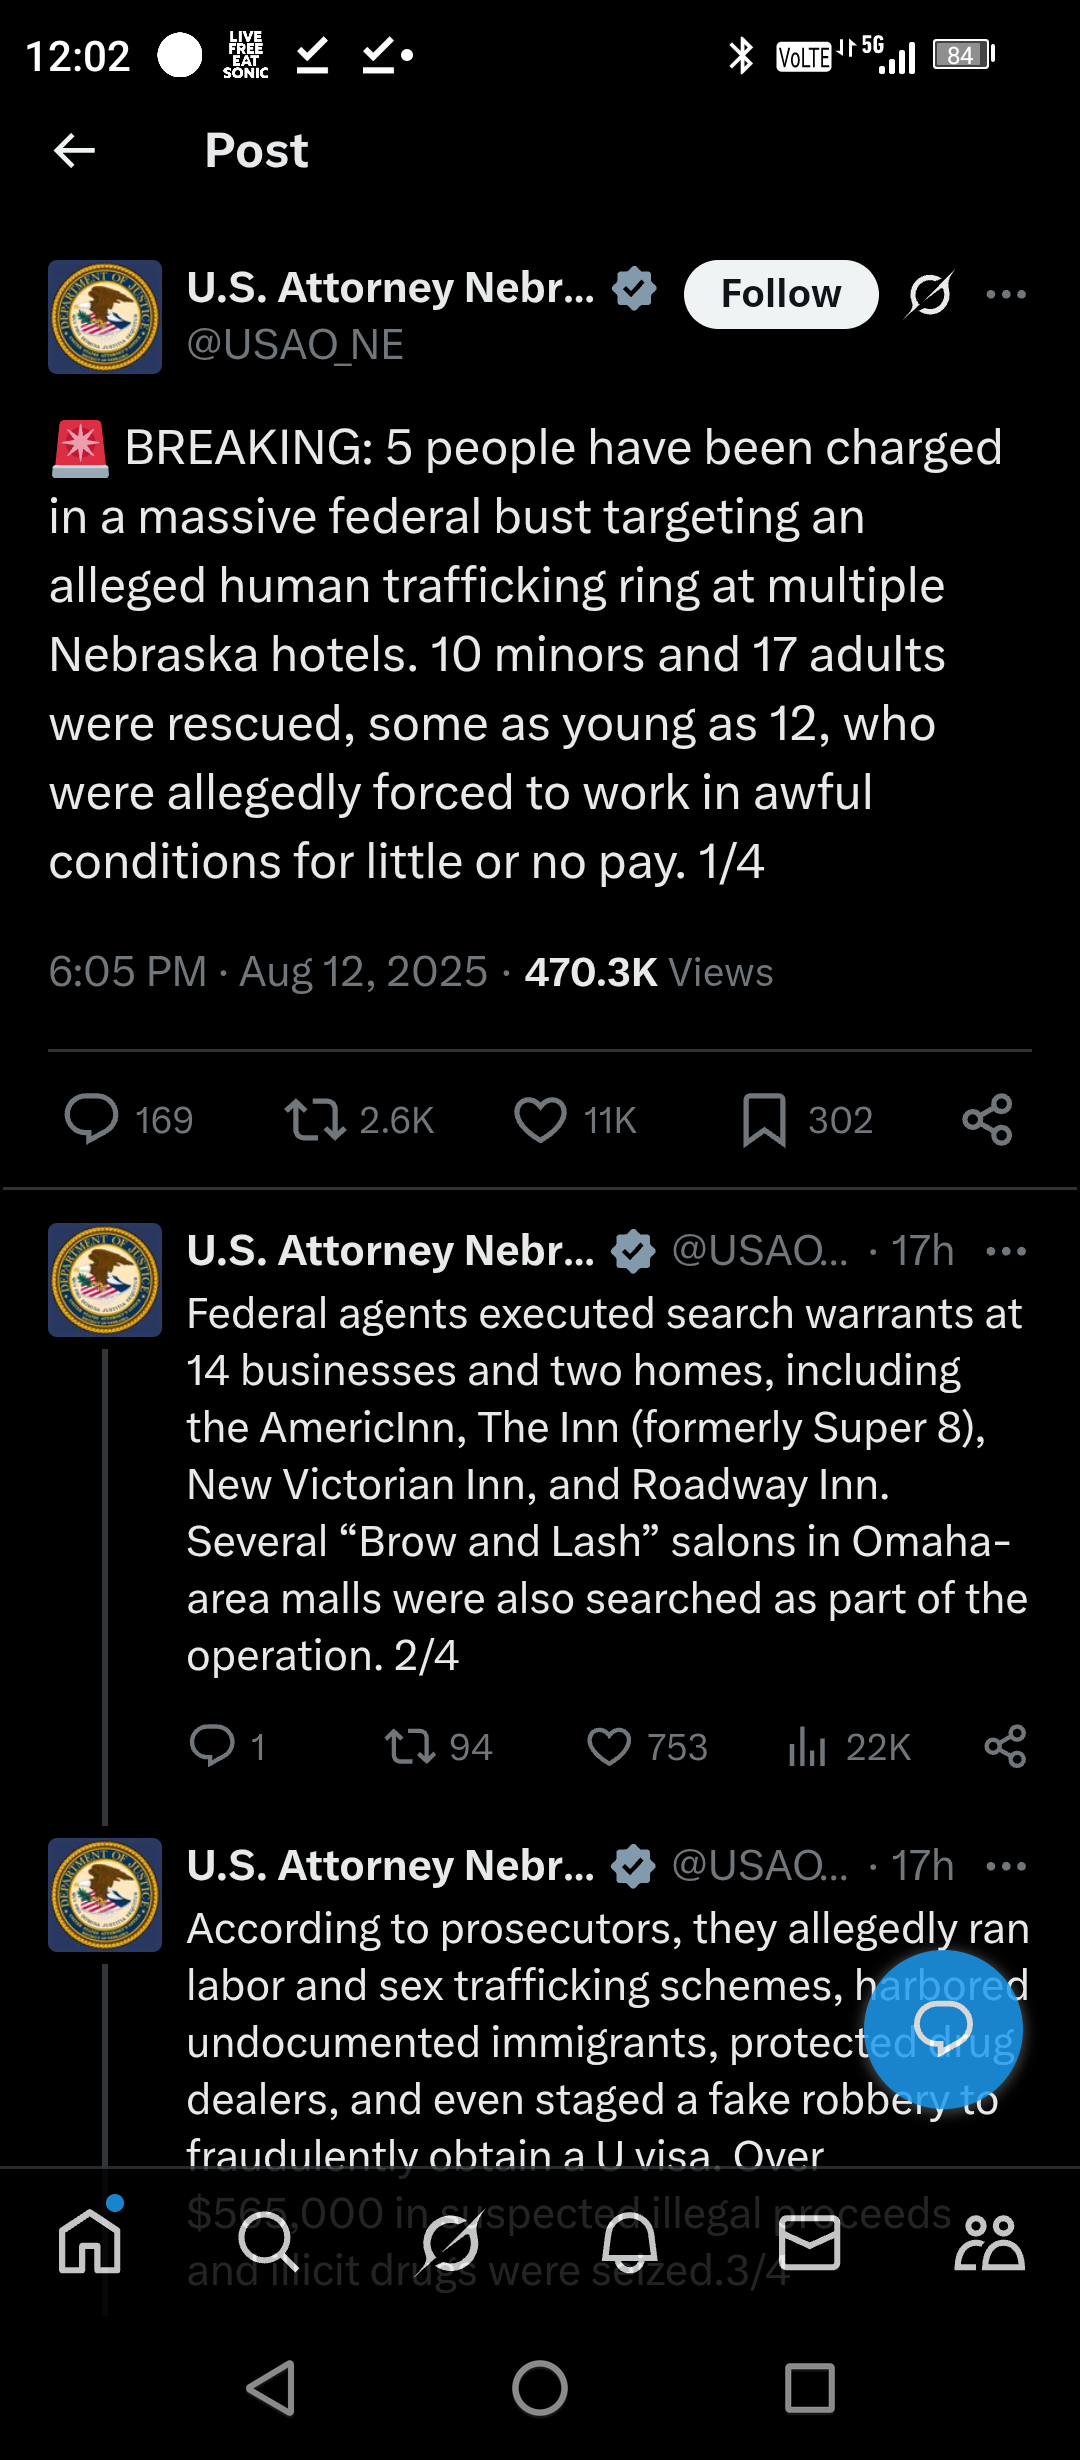Open the @USAO_NE profile handle
Viewport: 1080px width, 2460px height.
[295, 345]
